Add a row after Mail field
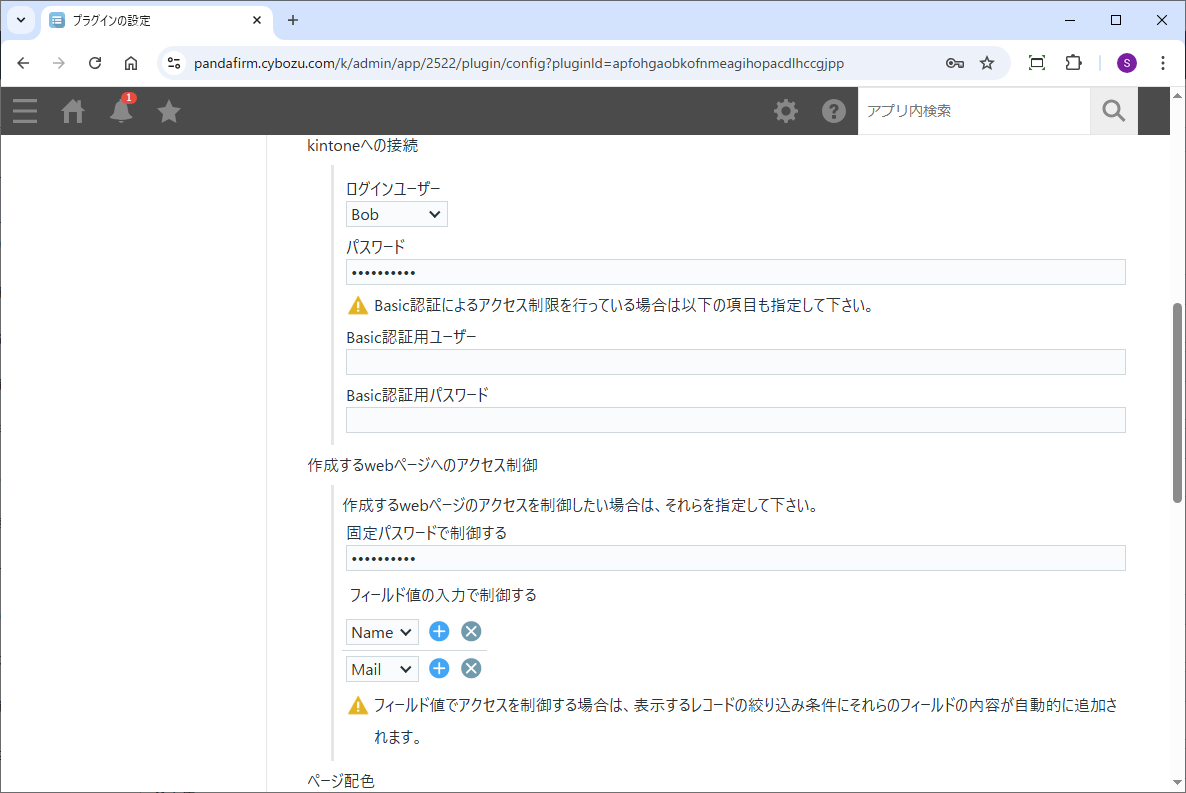The width and height of the screenshot is (1186, 793). coord(439,668)
